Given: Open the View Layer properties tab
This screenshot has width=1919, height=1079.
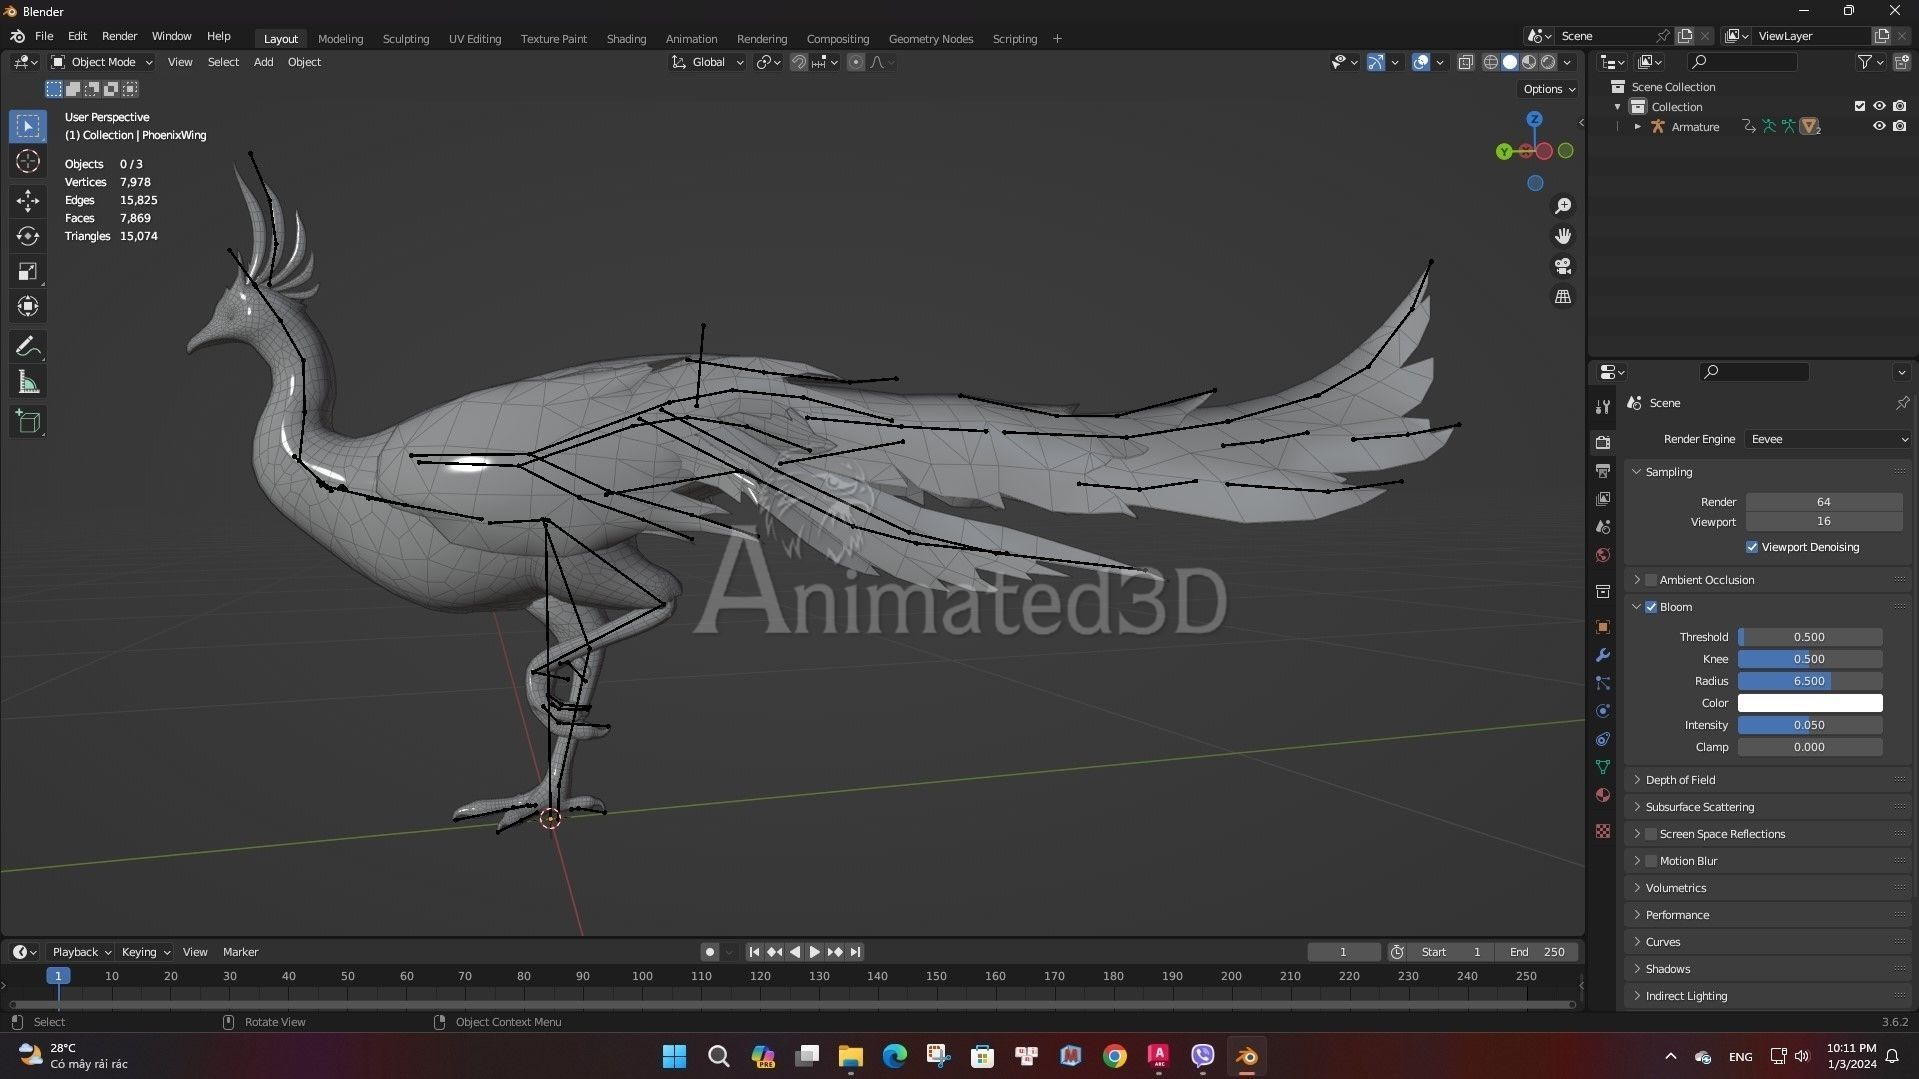Looking at the screenshot, I should pyautogui.click(x=1603, y=498).
